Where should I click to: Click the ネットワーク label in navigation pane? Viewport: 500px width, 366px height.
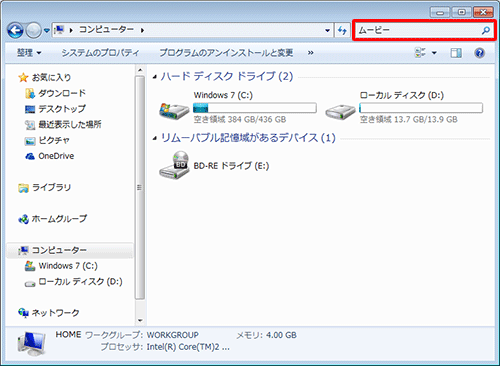pyautogui.click(x=55, y=313)
